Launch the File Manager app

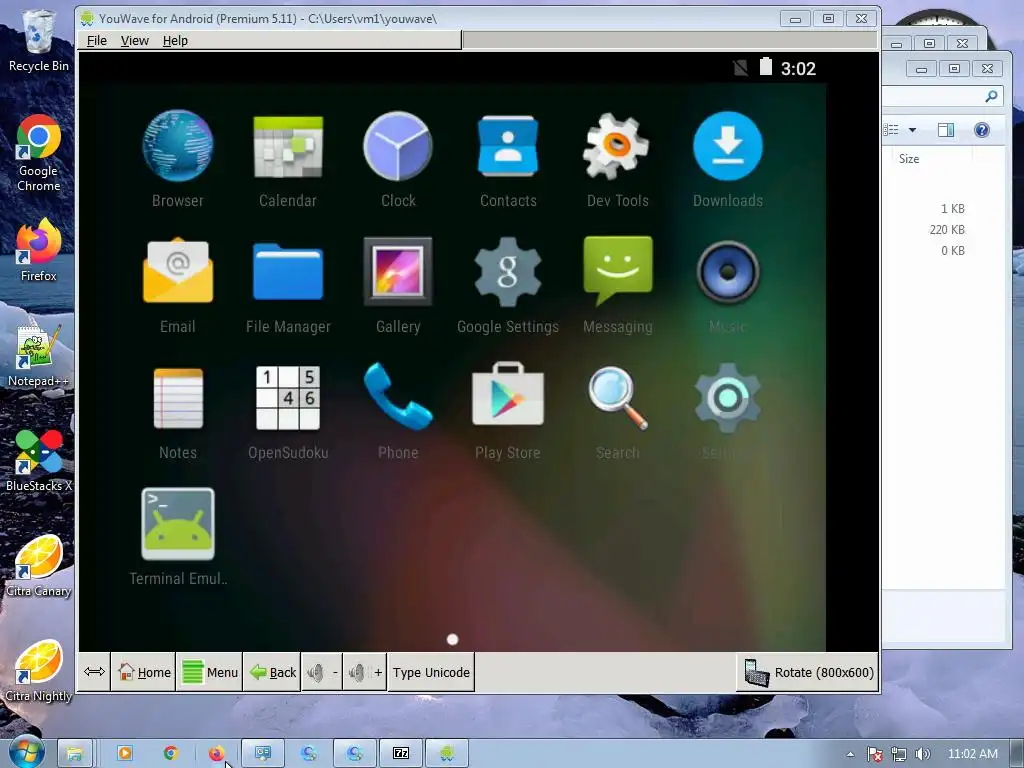[288, 272]
